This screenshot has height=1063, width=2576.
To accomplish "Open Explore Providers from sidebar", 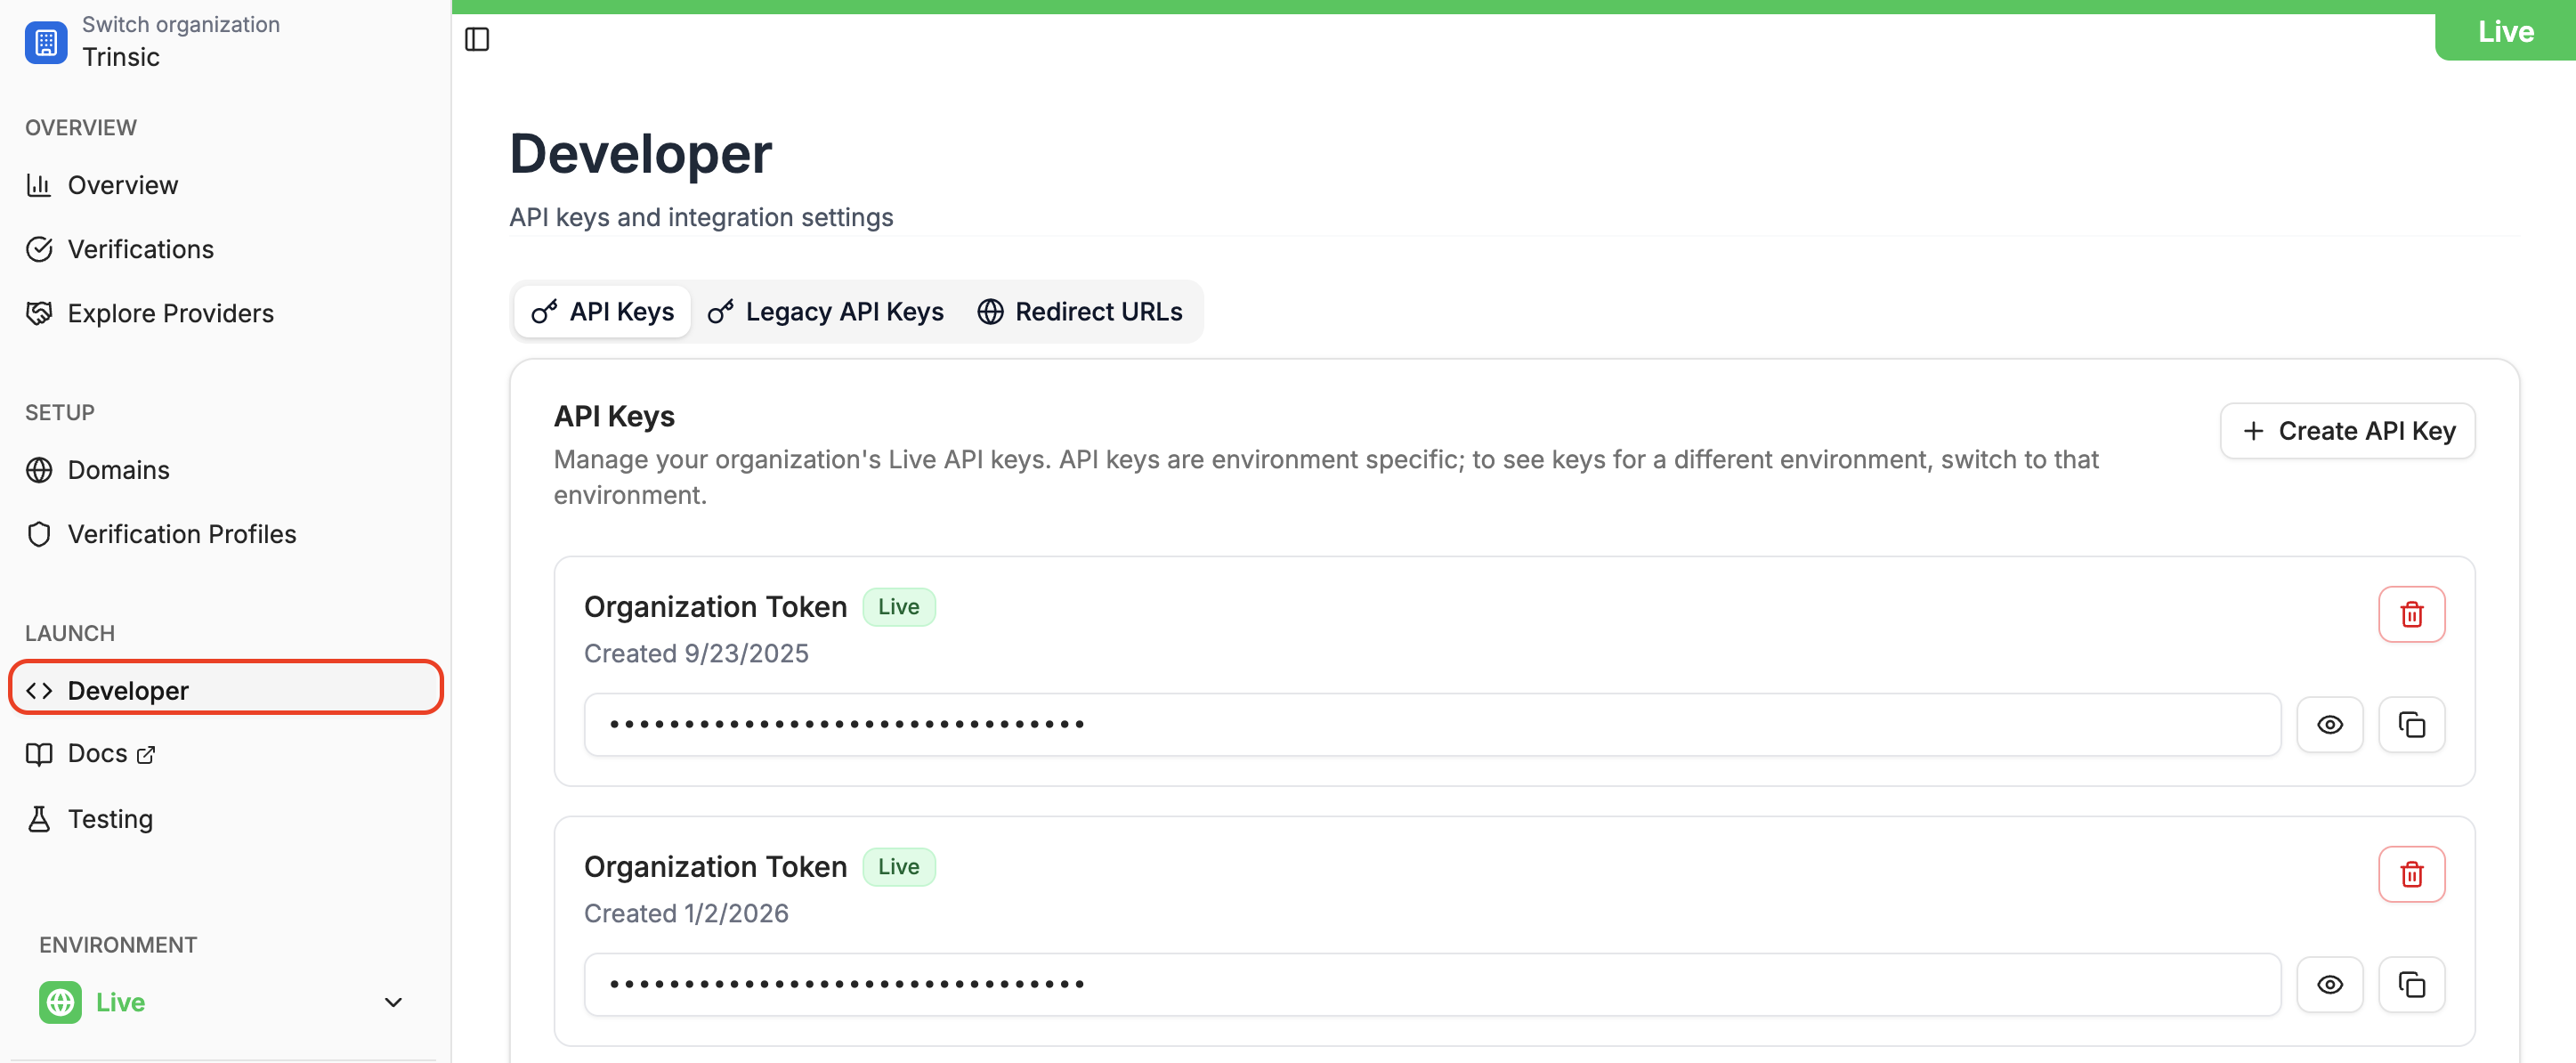I will [x=170, y=313].
